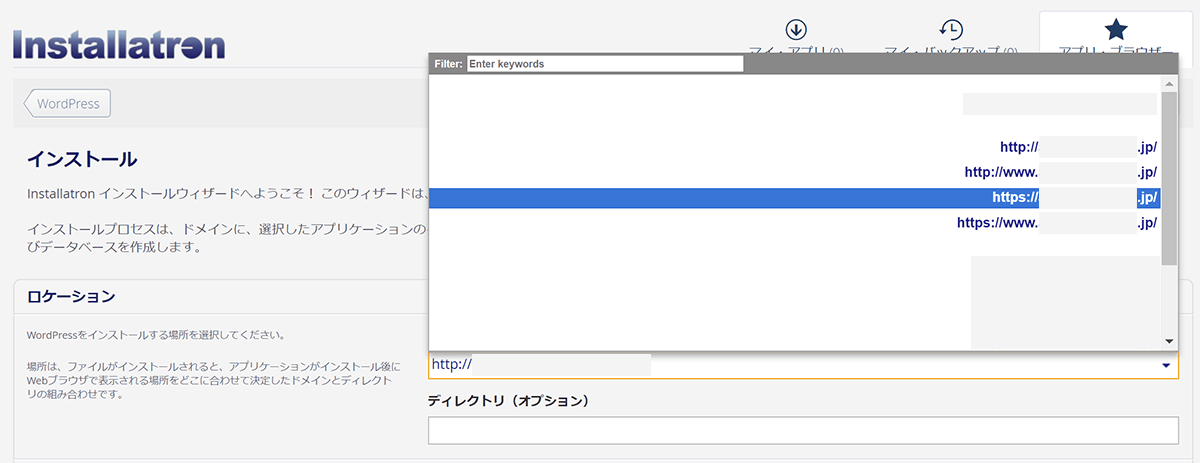
Task: Click the dropdown list scroll-up arrow
Action: click(1169, 84)
